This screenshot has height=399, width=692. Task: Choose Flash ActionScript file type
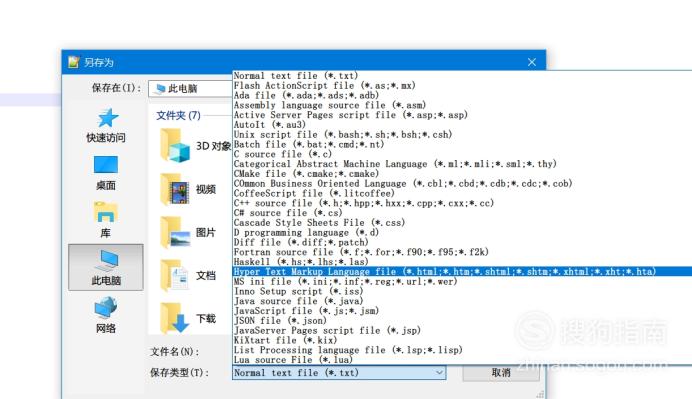pyautogui.click(x=462, y=86)
